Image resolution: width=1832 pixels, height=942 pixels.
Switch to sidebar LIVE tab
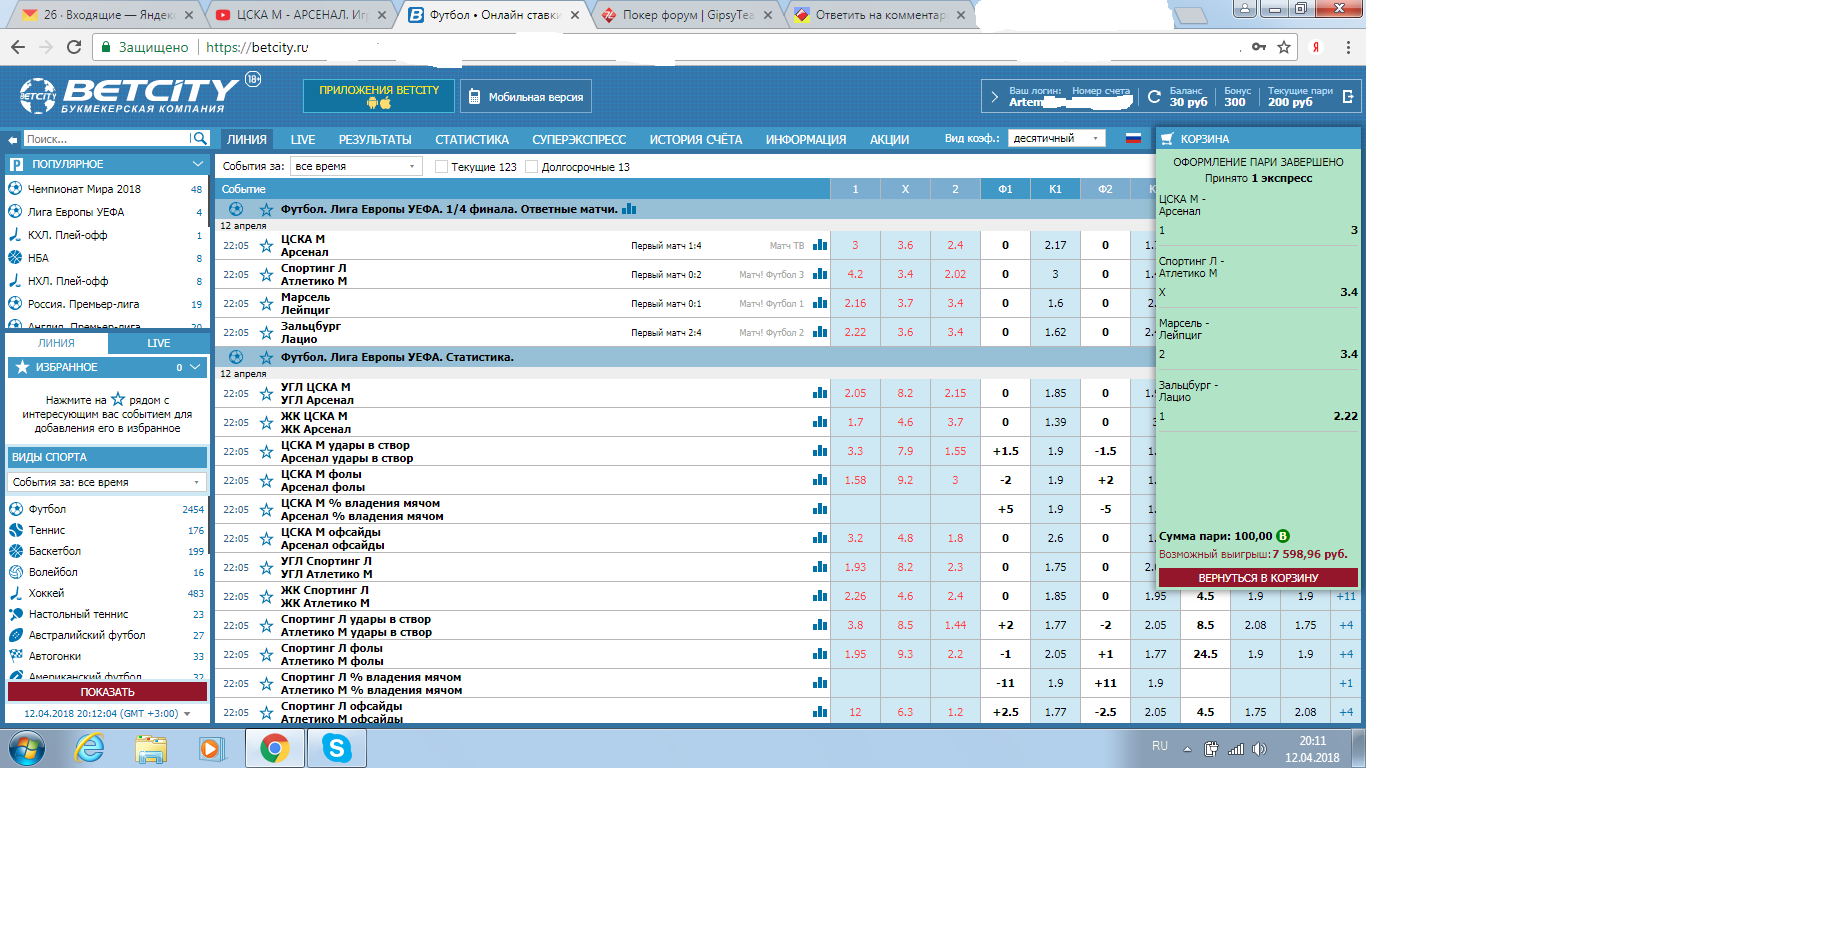click(x=158, y=343)
